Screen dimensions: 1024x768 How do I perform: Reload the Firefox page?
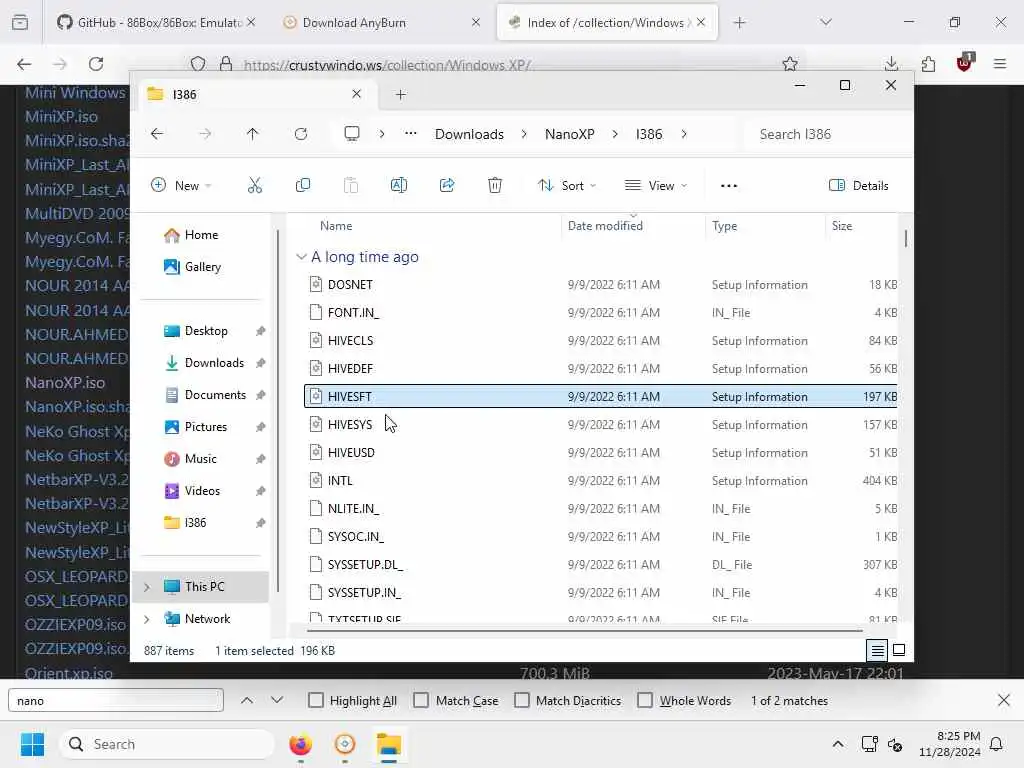click(x=96, y=64)
